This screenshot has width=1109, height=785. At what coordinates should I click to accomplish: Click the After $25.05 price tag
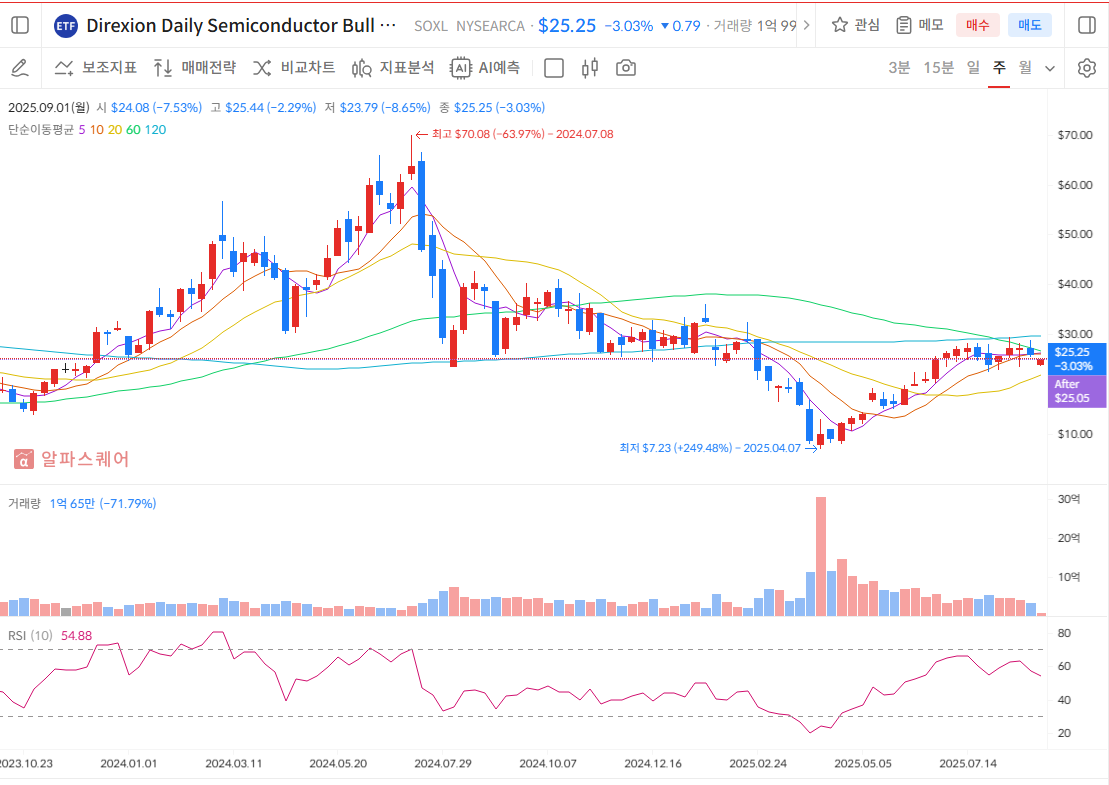tap(1077, 391)
